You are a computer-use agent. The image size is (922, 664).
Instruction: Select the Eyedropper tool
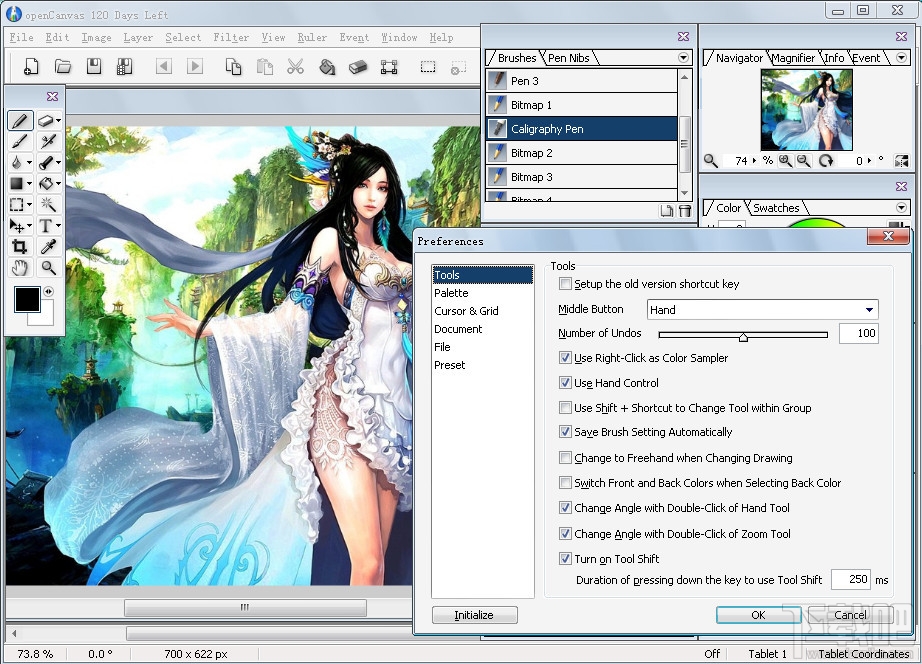click(x=50, y=244)
